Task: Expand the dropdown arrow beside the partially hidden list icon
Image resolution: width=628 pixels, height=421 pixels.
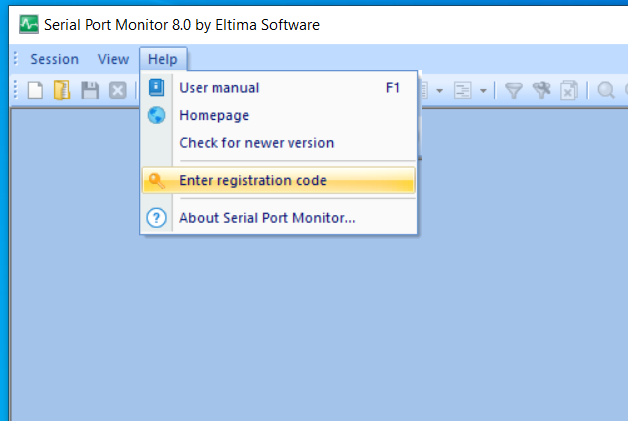Action: point(439,91)
